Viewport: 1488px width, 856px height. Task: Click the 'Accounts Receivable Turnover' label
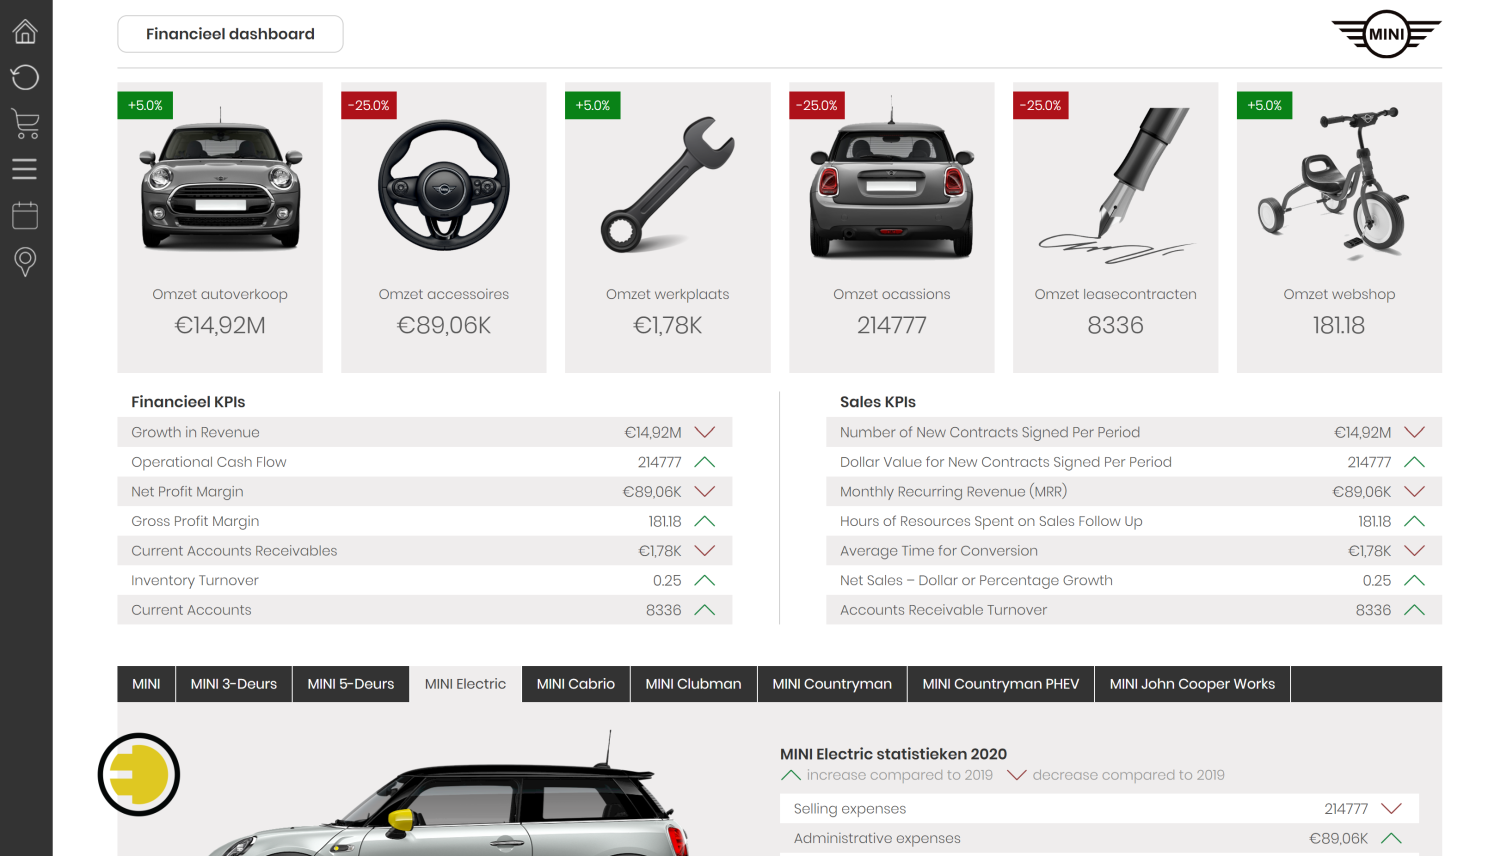coord(944,610)
